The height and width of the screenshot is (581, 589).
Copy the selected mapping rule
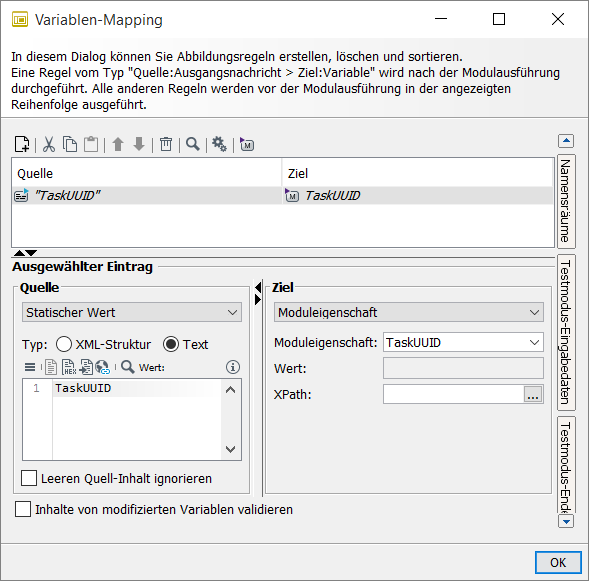[x=70, y=144]
